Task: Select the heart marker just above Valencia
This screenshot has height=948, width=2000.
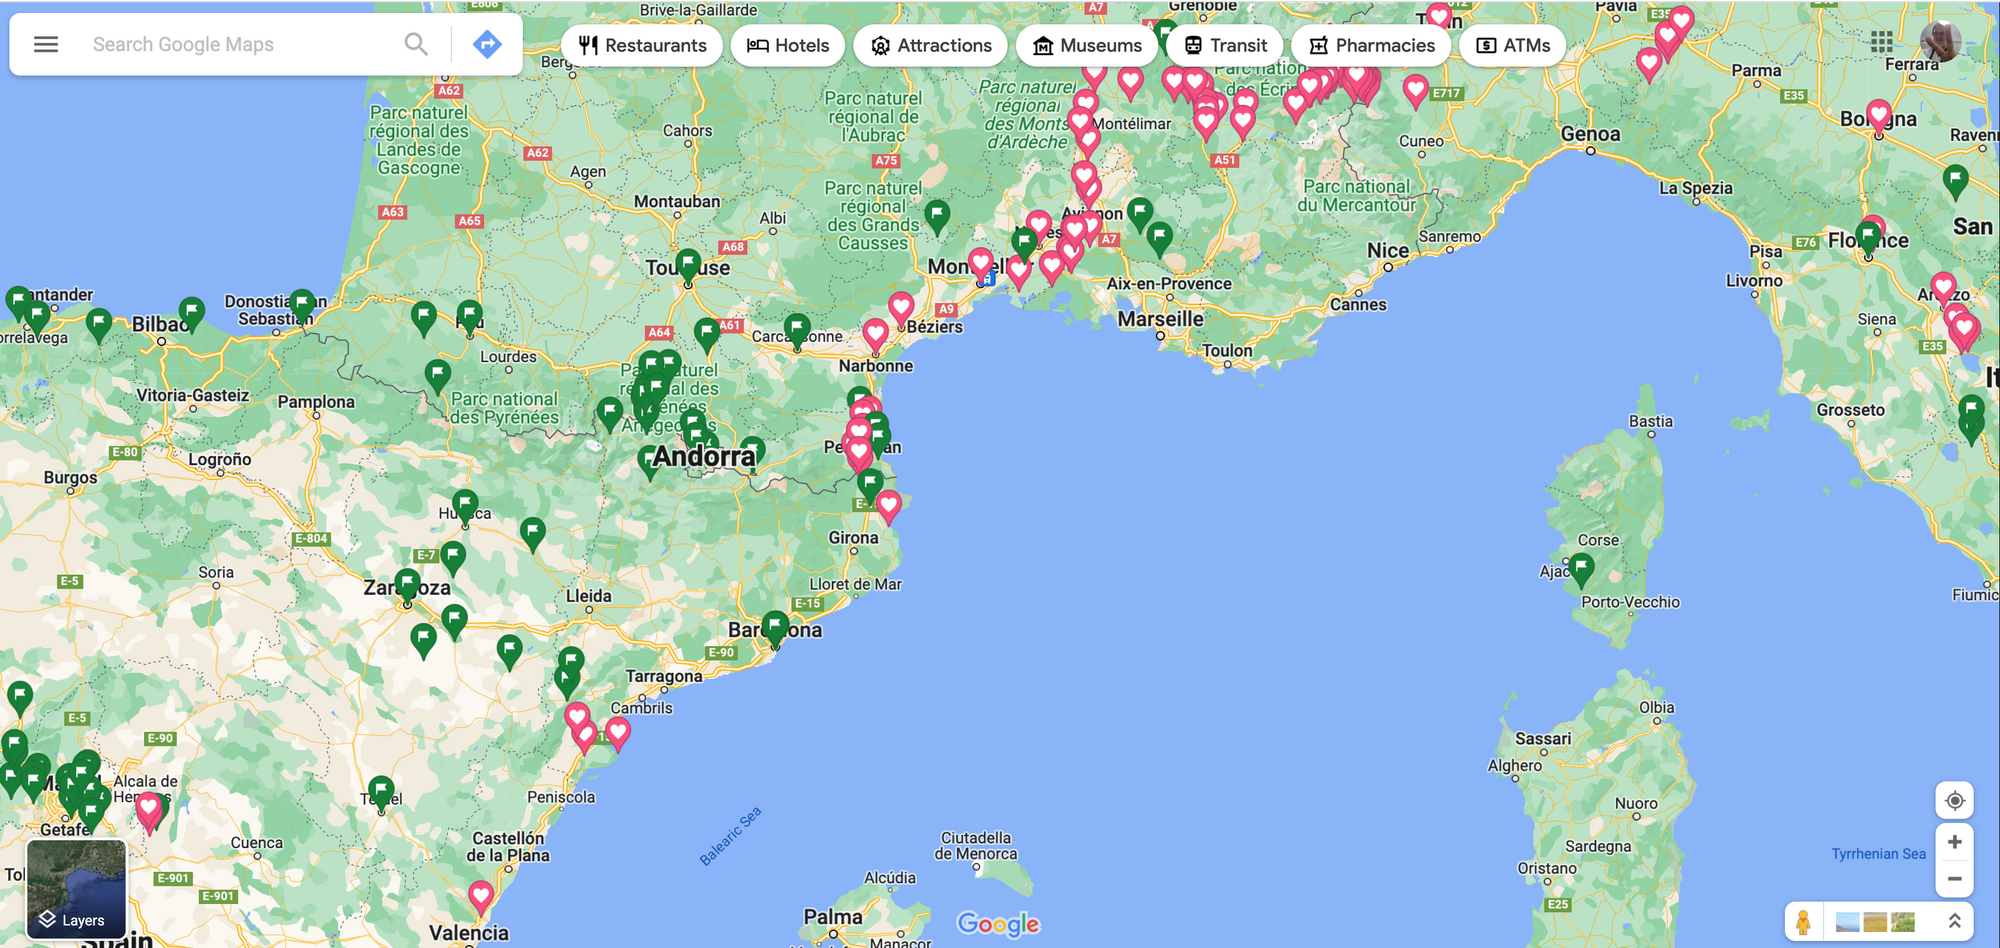Action: point(481,898)
